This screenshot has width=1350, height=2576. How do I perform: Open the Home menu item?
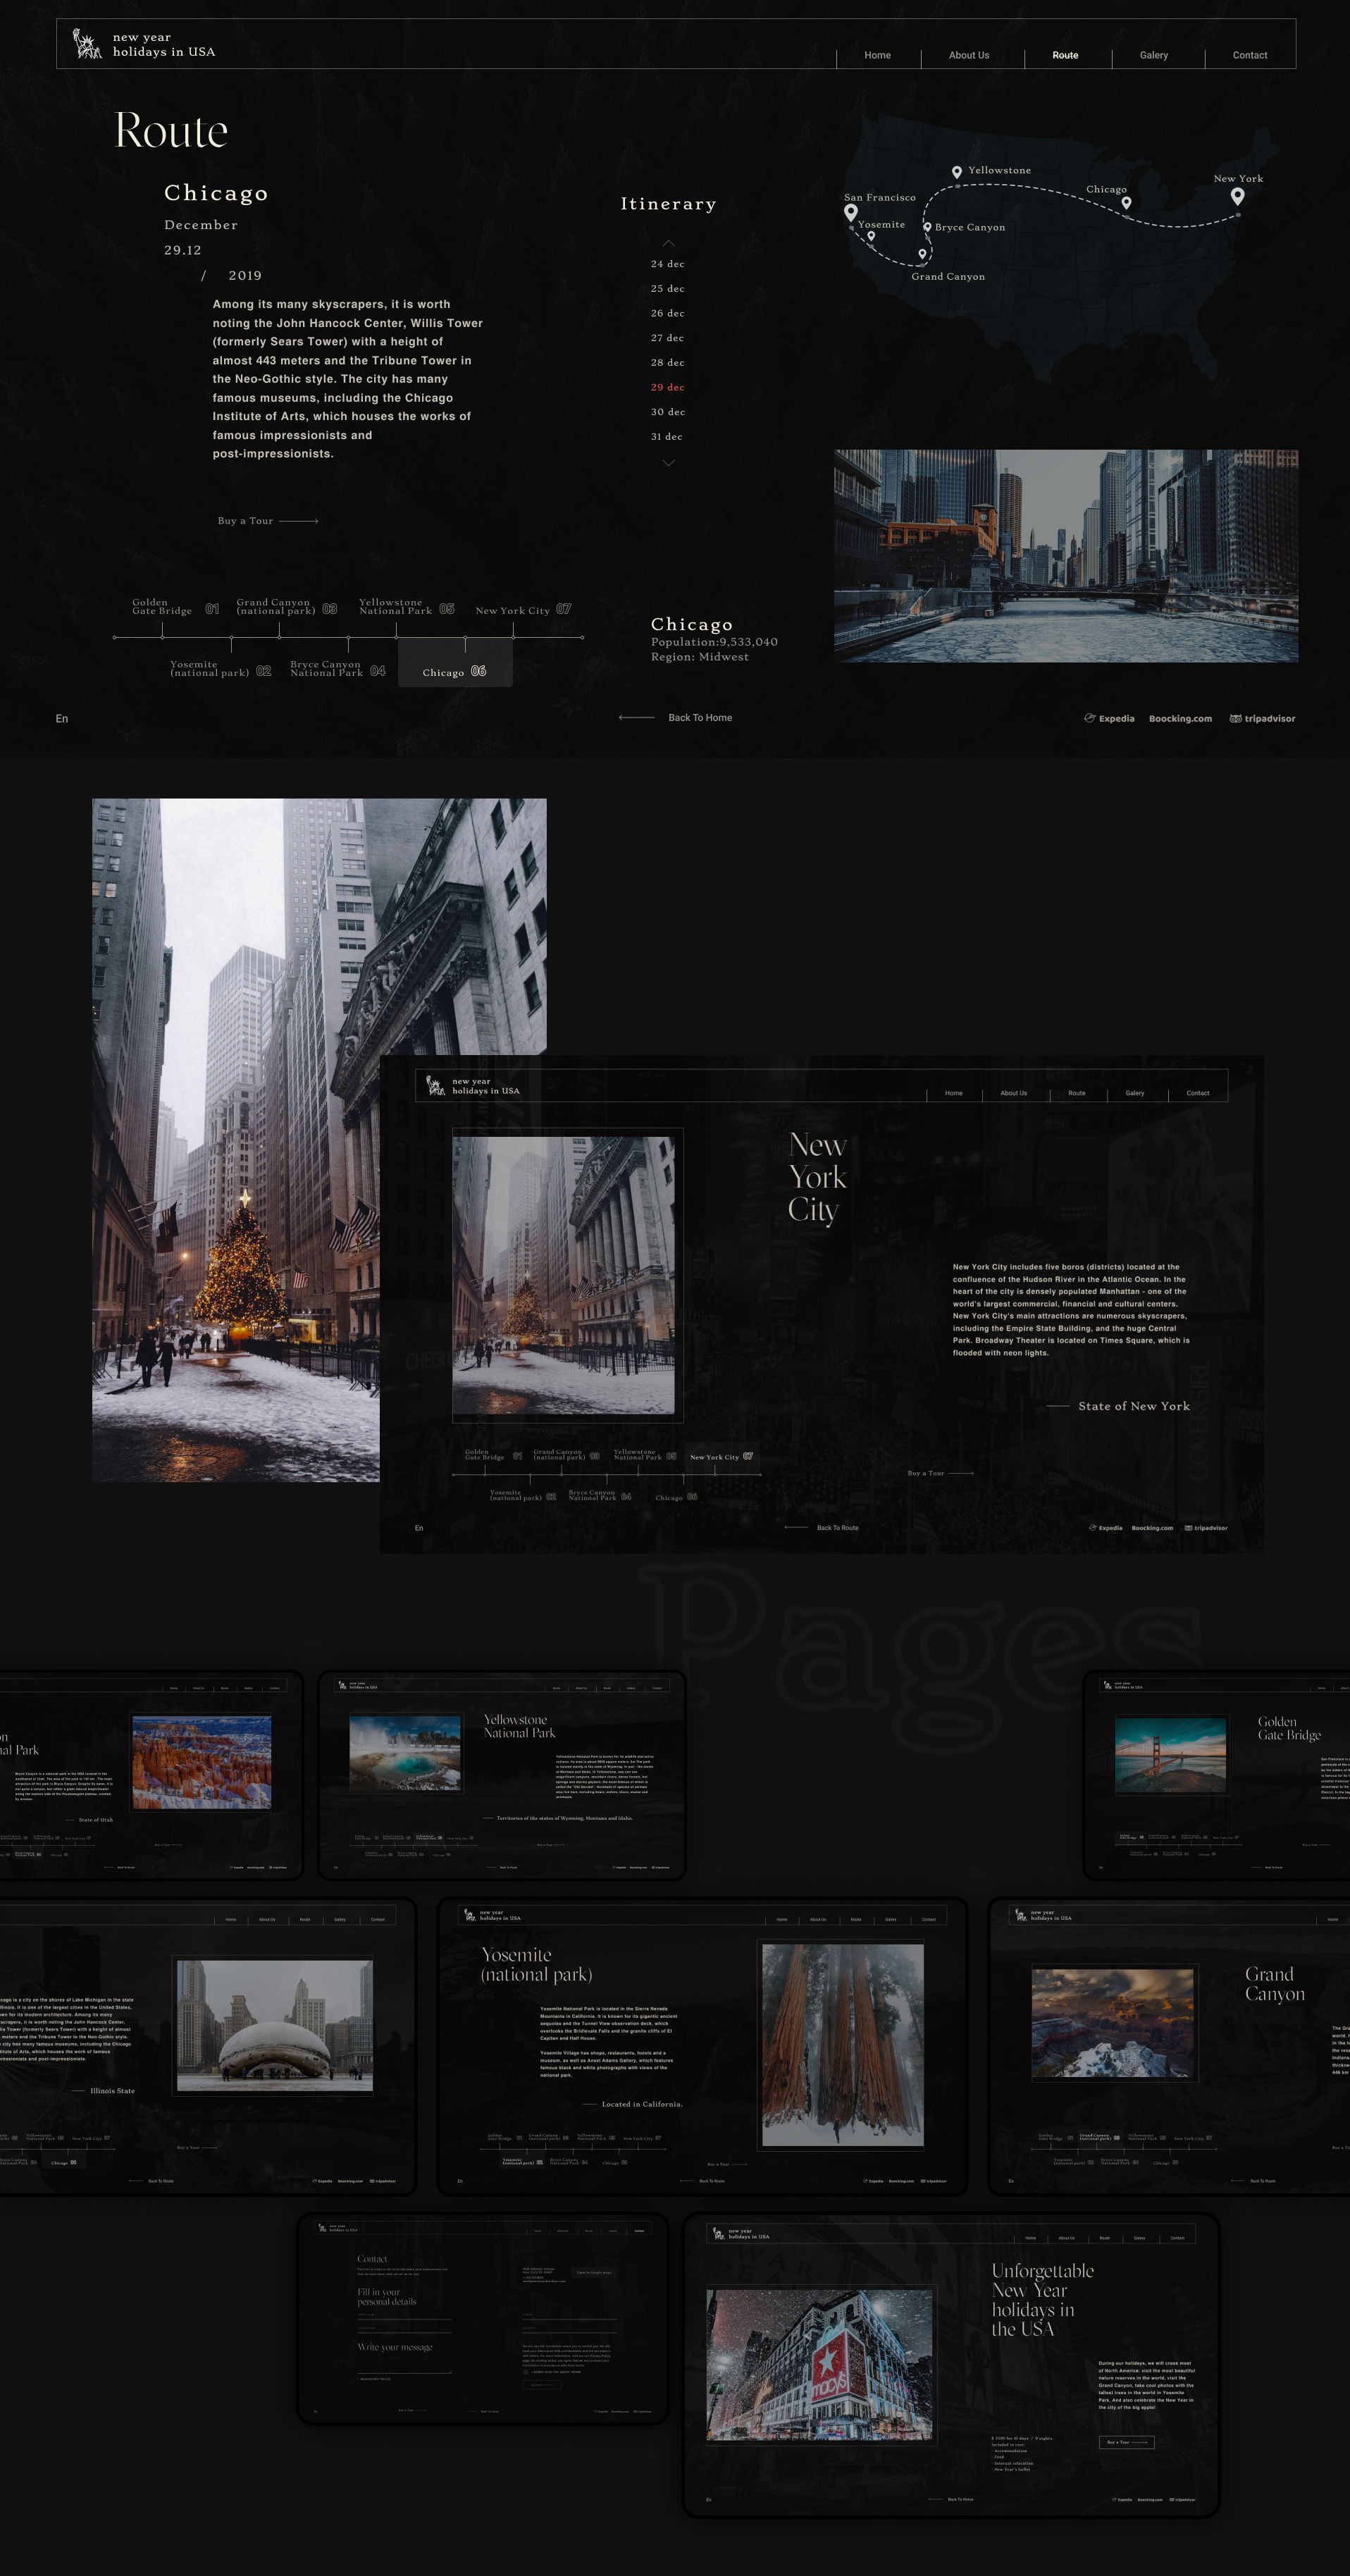(877, 55)
